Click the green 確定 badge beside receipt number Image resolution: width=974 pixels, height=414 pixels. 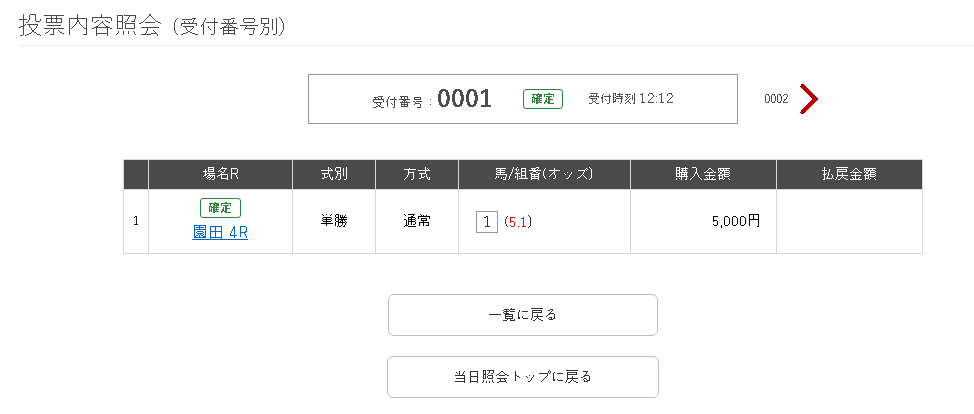coord(543,99)
